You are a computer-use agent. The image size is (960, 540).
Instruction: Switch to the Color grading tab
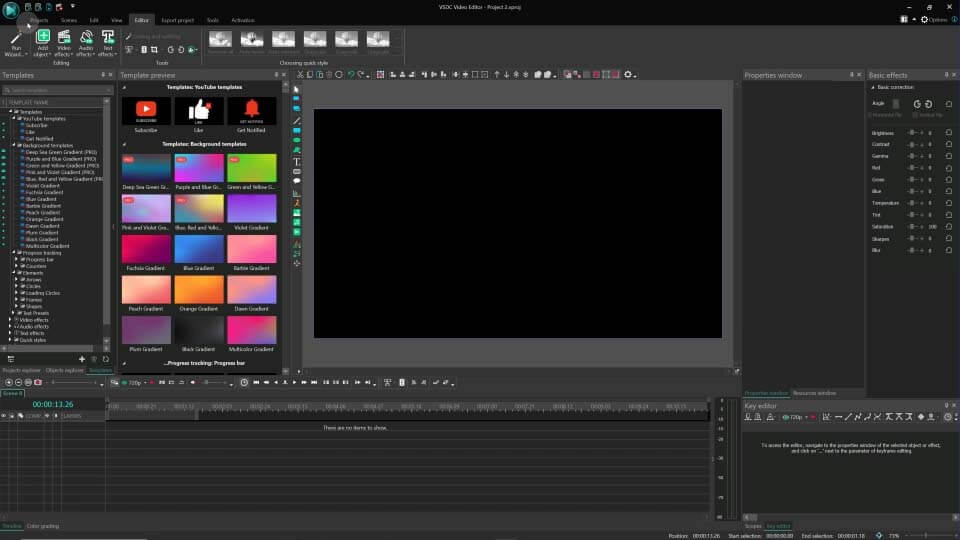[x=43, y=525]
